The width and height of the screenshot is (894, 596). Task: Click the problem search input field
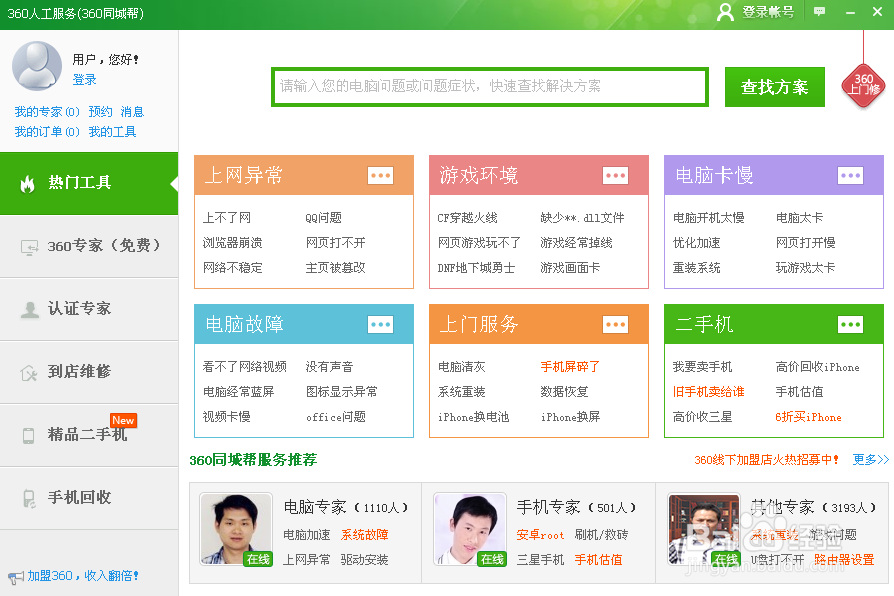tap(490, 87)
